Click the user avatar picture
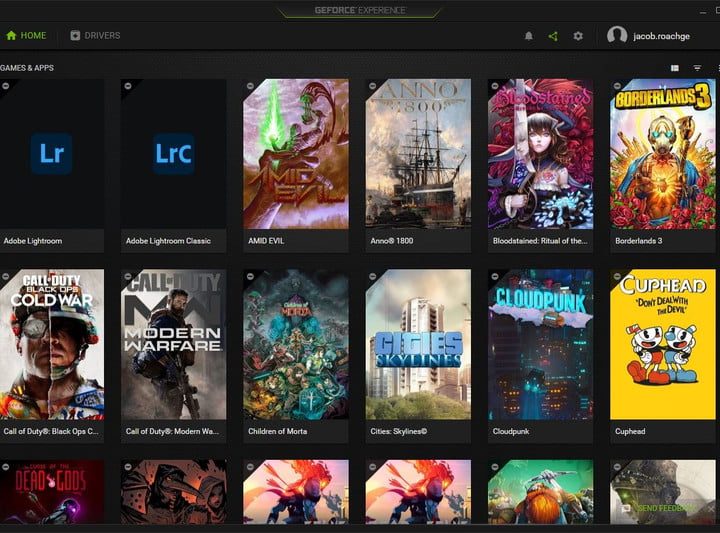This screenshot has width=720, height=533. (617, 35)
